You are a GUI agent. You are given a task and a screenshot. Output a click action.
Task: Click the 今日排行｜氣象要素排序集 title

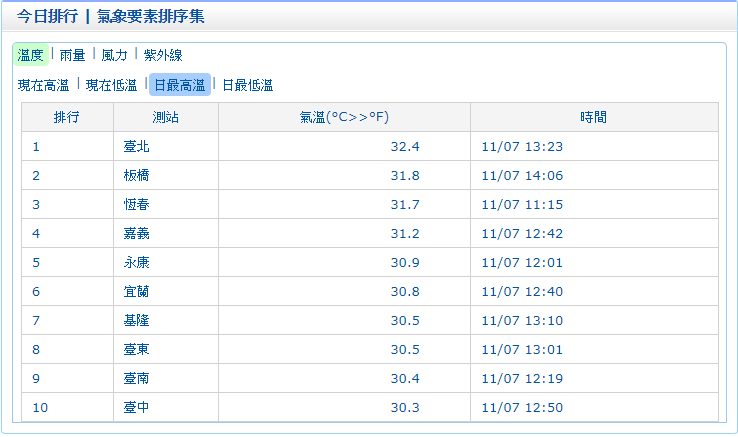pos(111,16)
